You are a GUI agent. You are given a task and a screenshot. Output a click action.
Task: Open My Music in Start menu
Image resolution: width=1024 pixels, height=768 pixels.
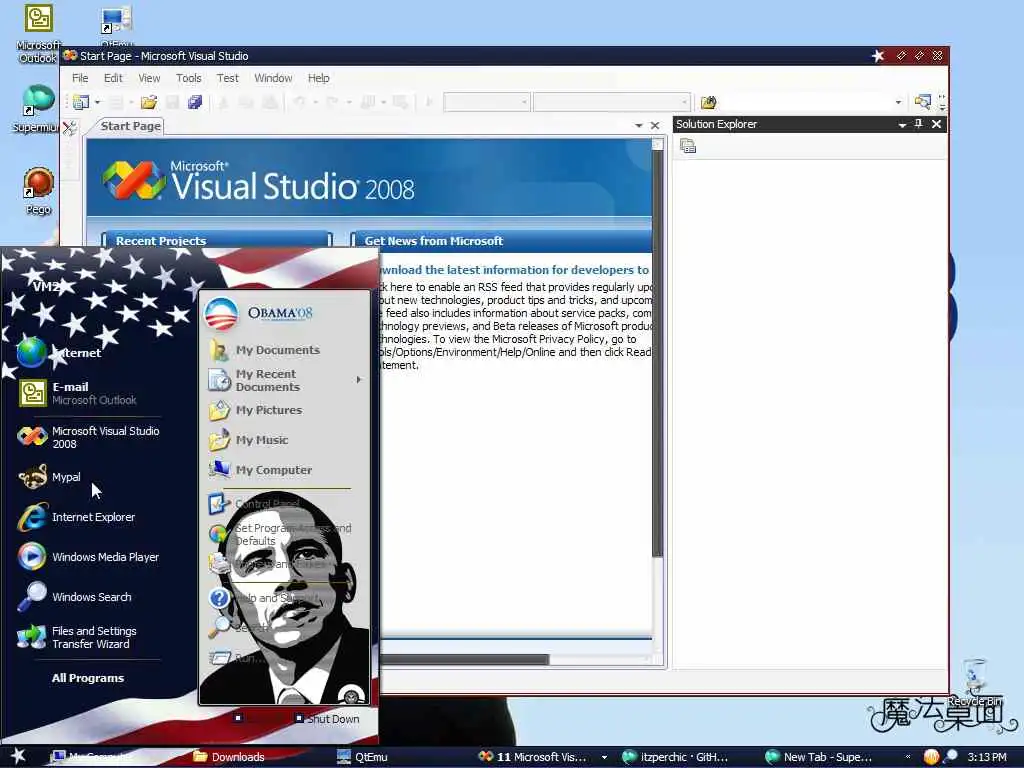point(249,440)
